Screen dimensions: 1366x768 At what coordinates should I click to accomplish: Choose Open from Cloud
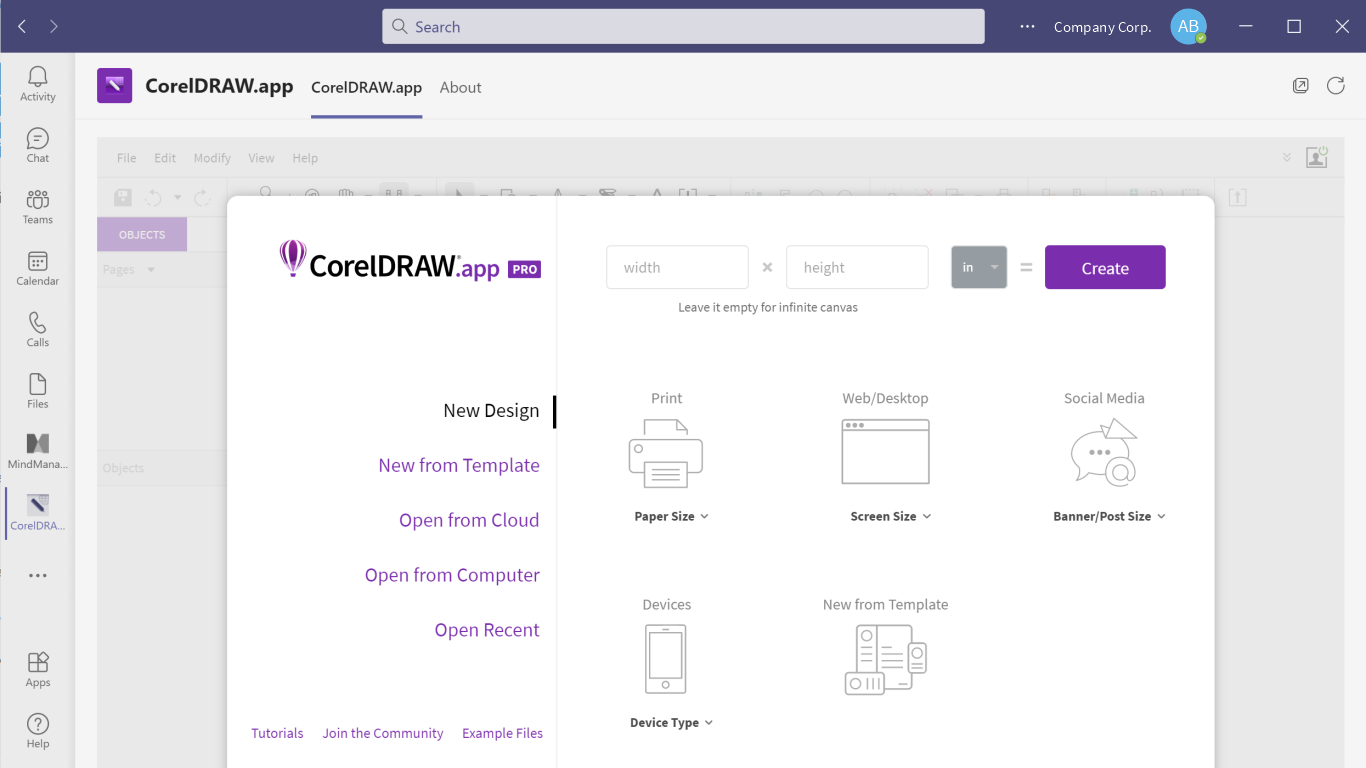[x=469, y=521]
